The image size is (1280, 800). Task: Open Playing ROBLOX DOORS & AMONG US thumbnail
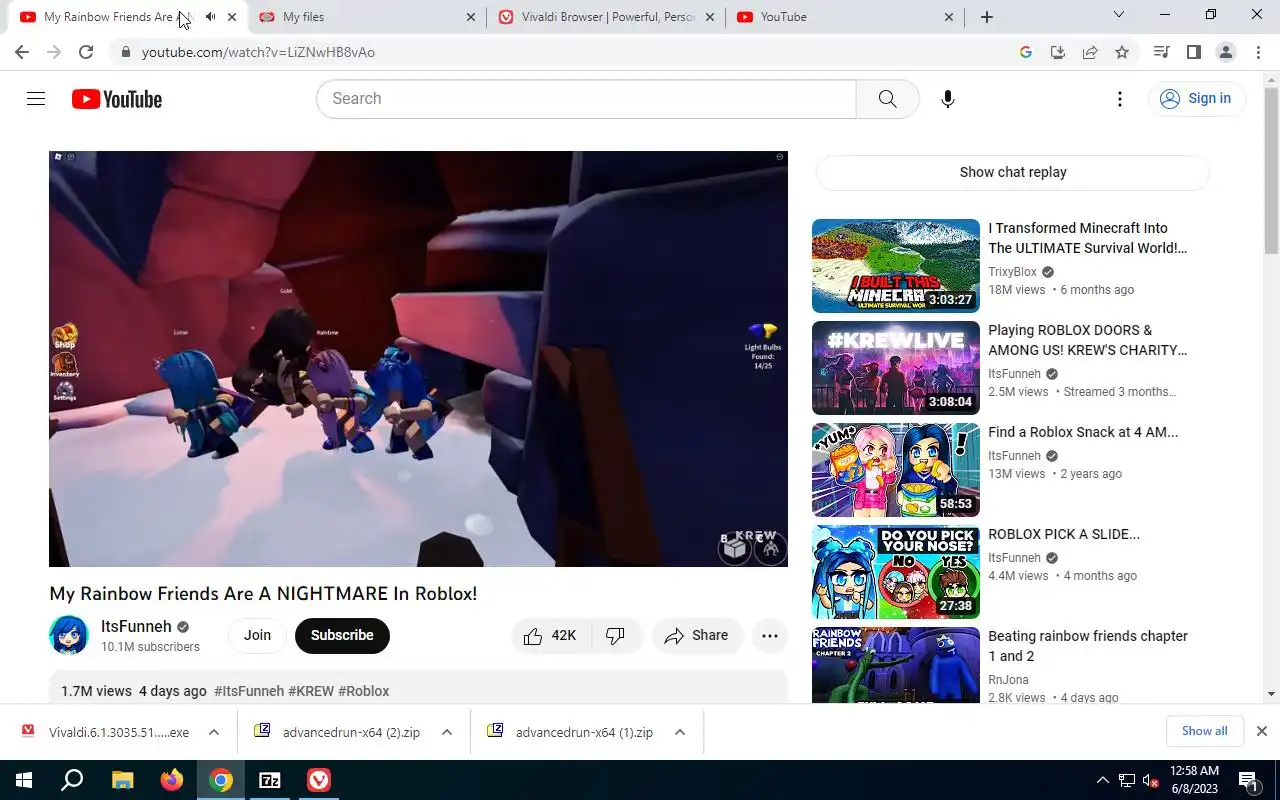click(896, 368)
